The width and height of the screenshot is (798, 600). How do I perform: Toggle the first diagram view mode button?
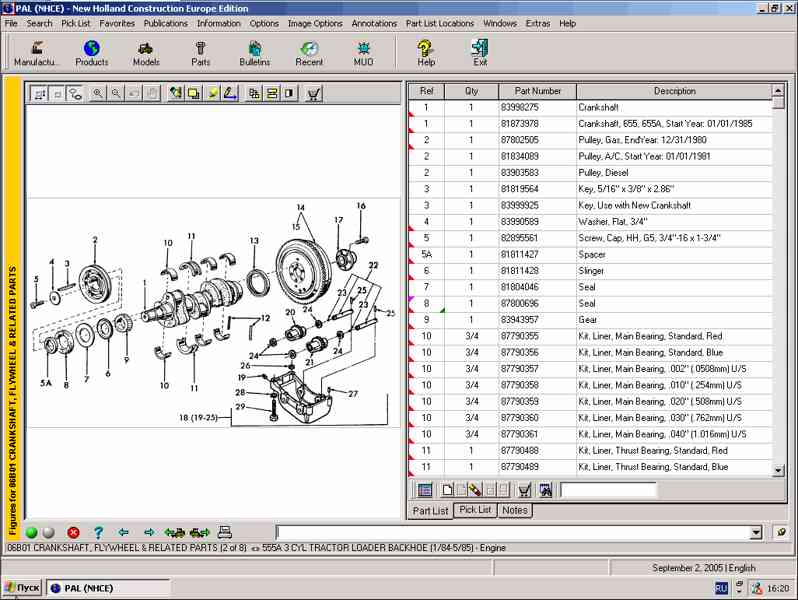point(40,94)
